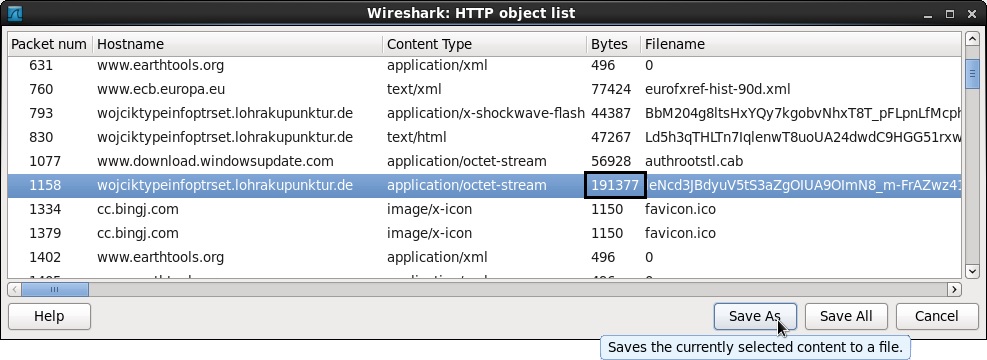Click filename starting with Ld5h3q
987x360 pixels.
pos(803,137)
